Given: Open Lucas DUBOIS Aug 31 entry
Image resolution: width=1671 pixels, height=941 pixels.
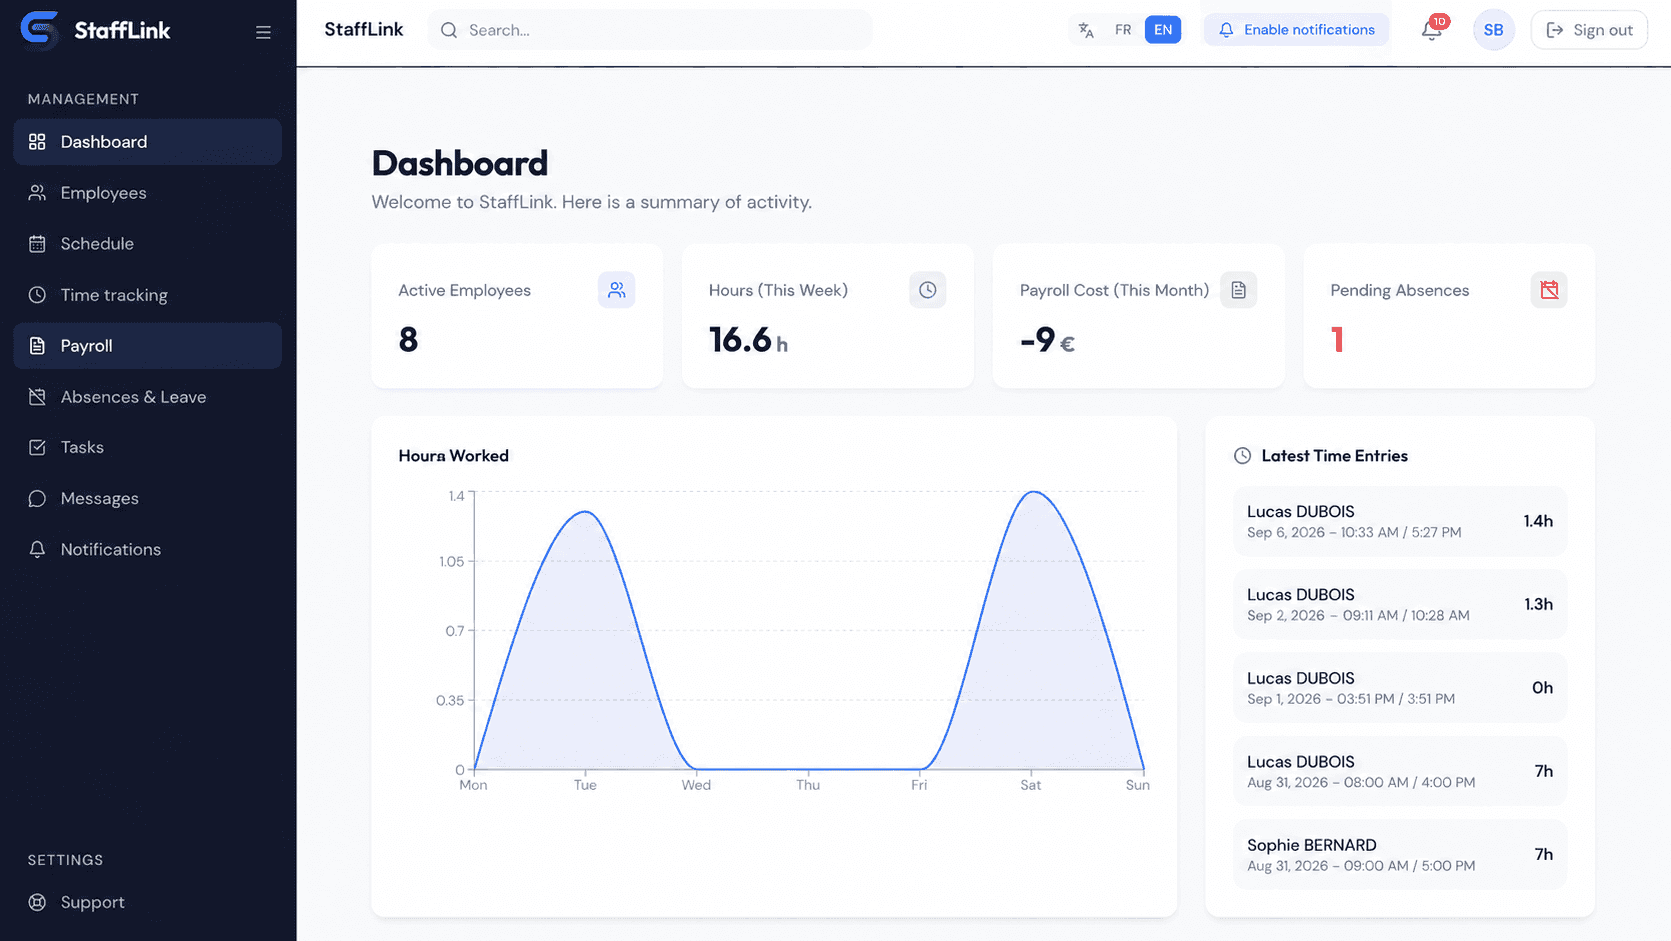Looking at the screenshot, I should [x=1400, y=771].
